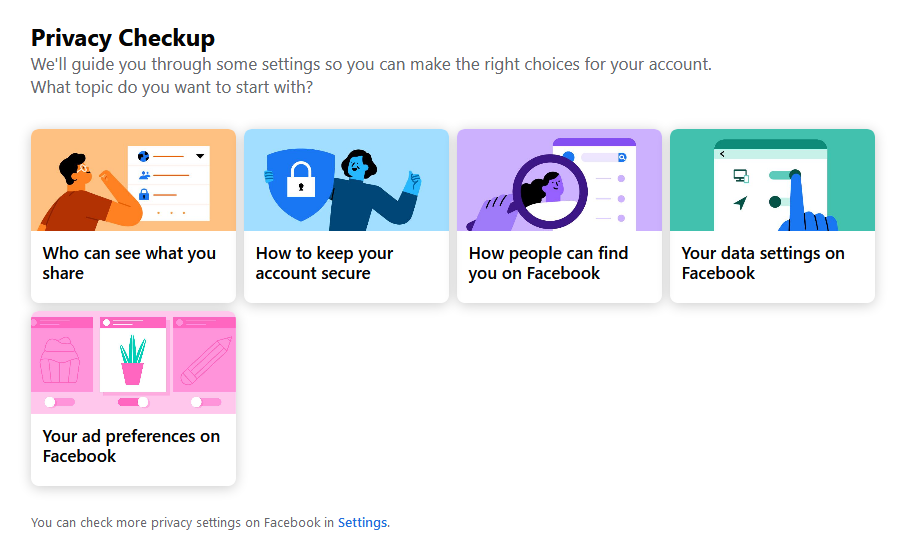The height and width of the screenshot is (549, 903).
Task: Click the pencil outline illustration
Action: [x=206, y=361]
